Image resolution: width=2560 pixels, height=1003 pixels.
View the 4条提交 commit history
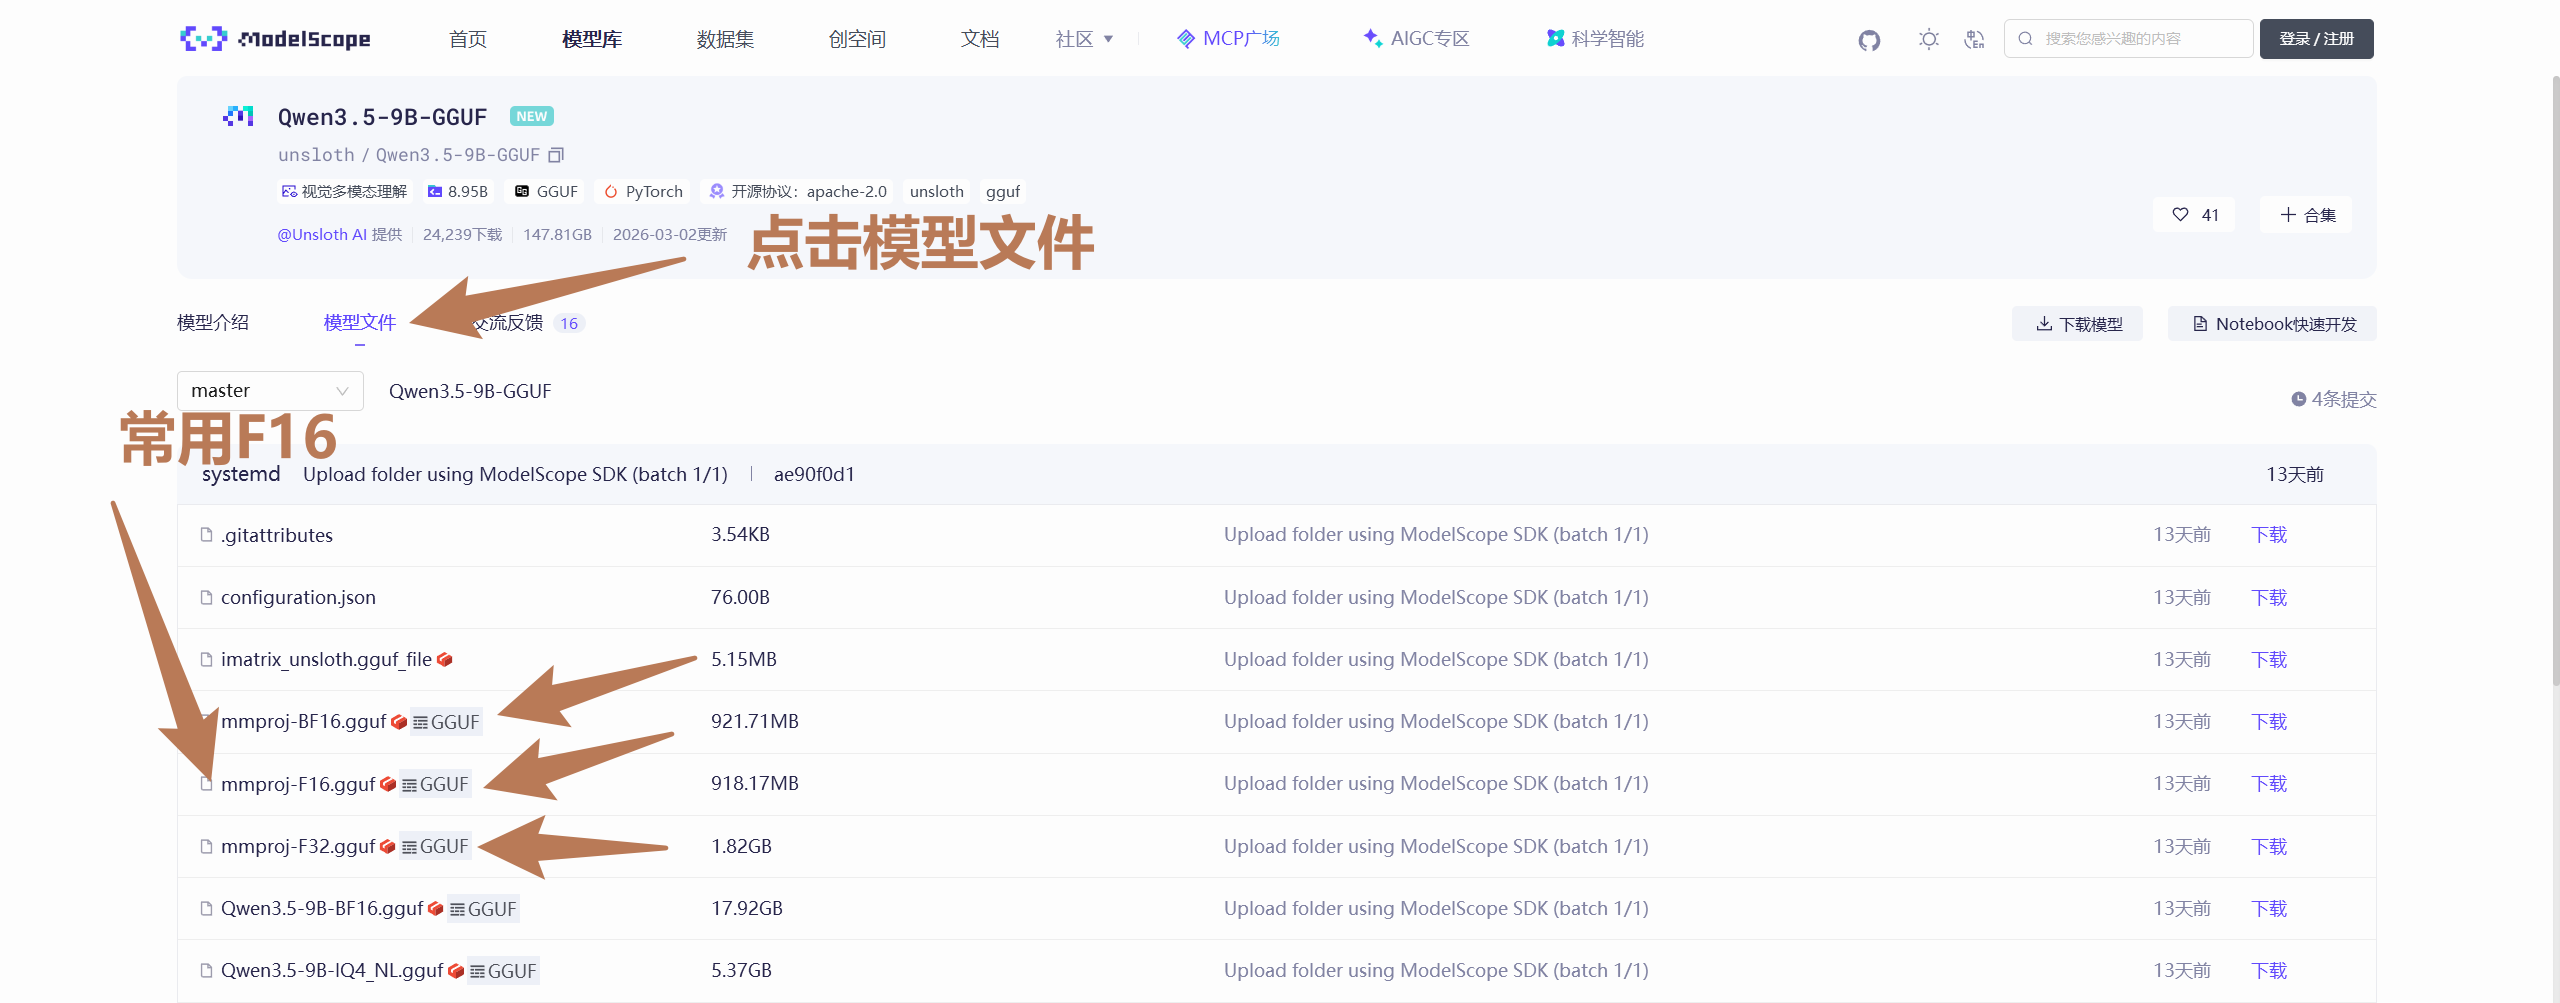(x=2334, y=399)
